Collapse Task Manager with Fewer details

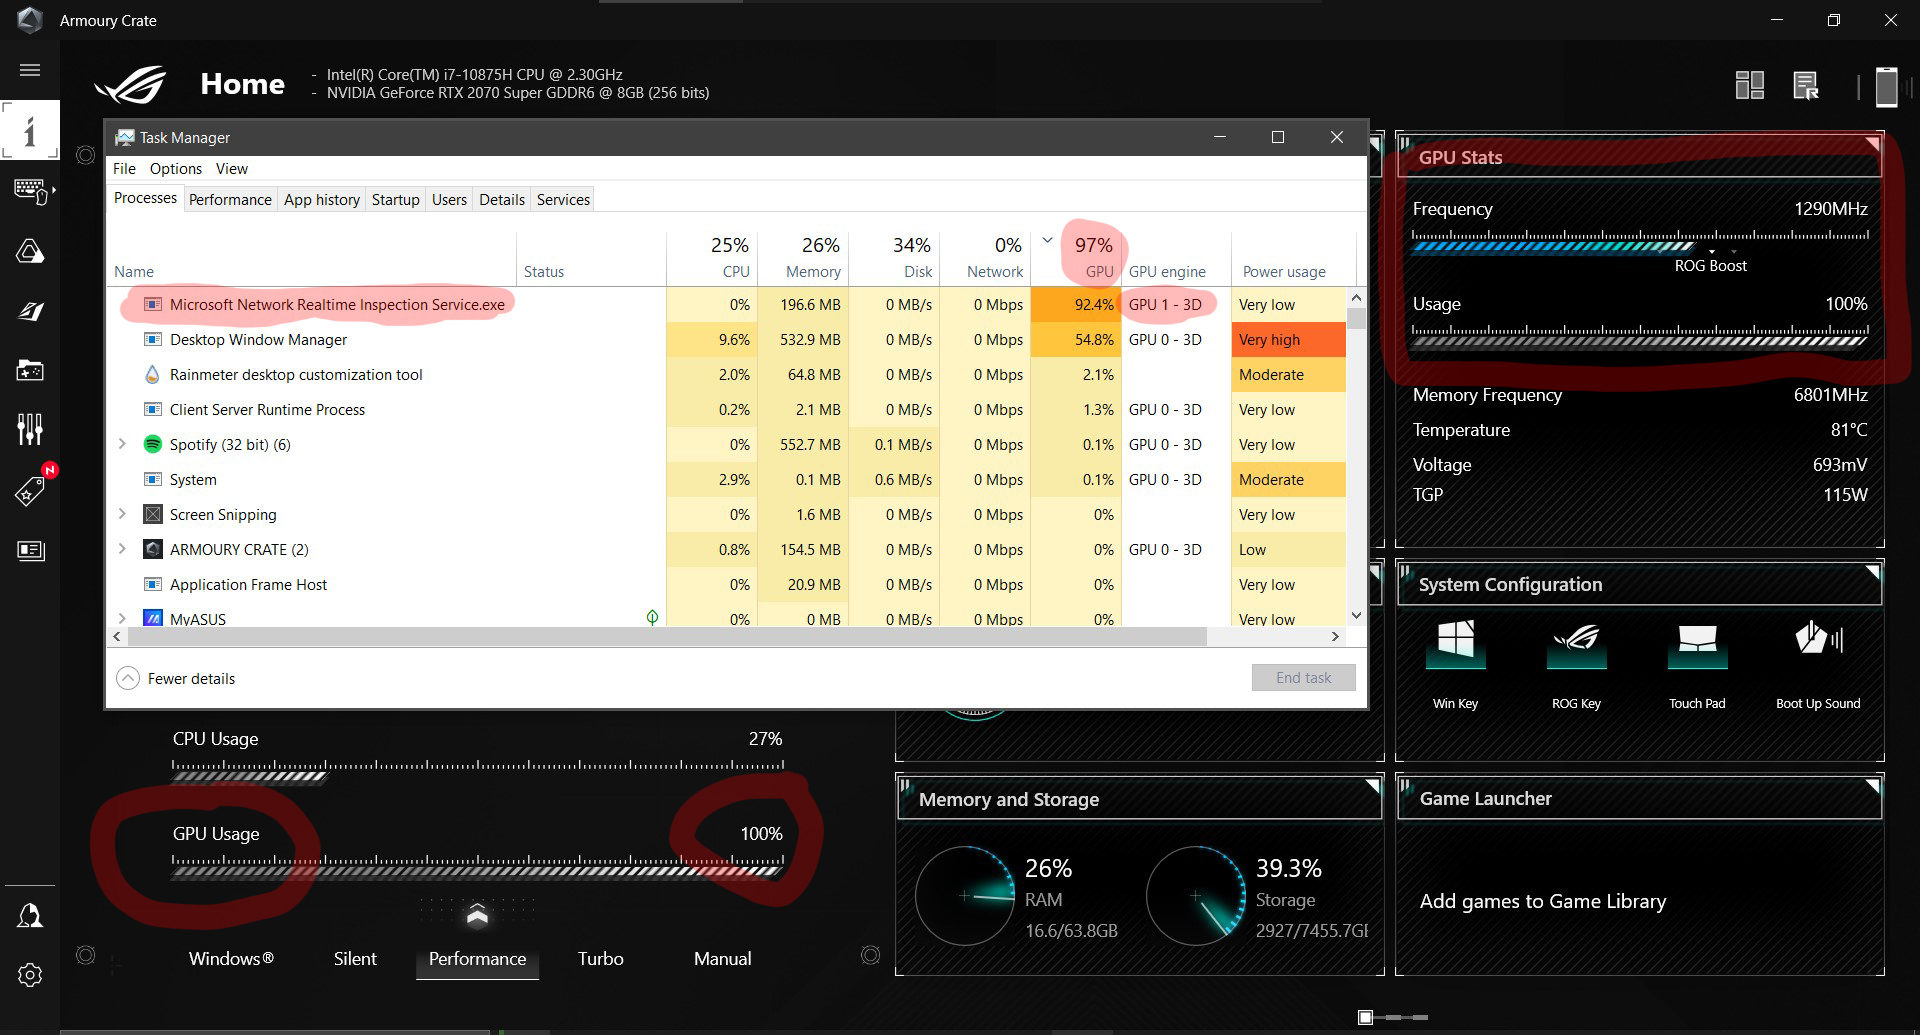click(176, 678)
